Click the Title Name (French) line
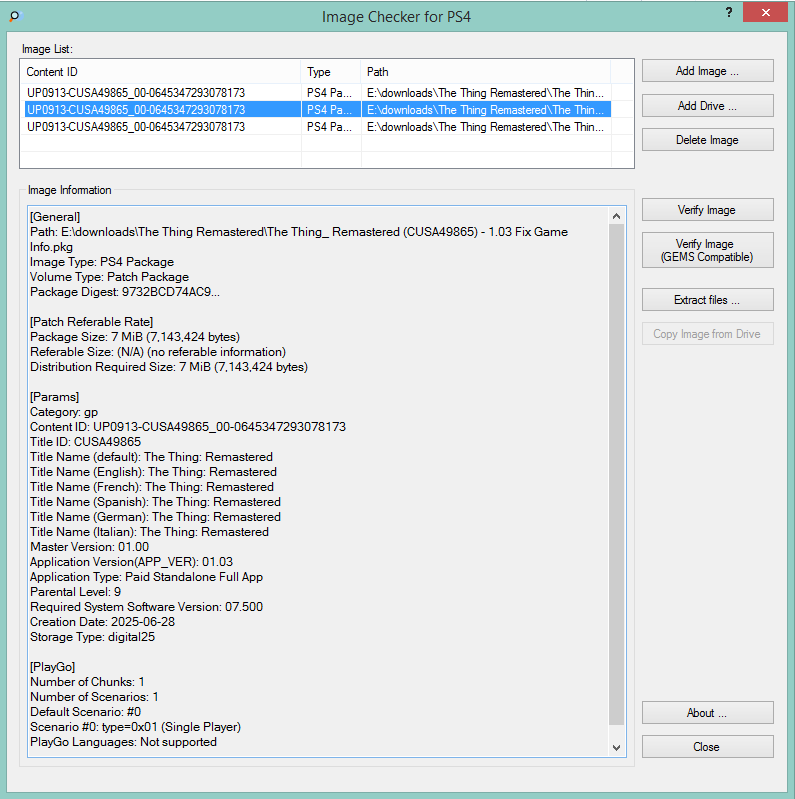Image resolution: width=795 pixels, height=799 pixels. 152,487
